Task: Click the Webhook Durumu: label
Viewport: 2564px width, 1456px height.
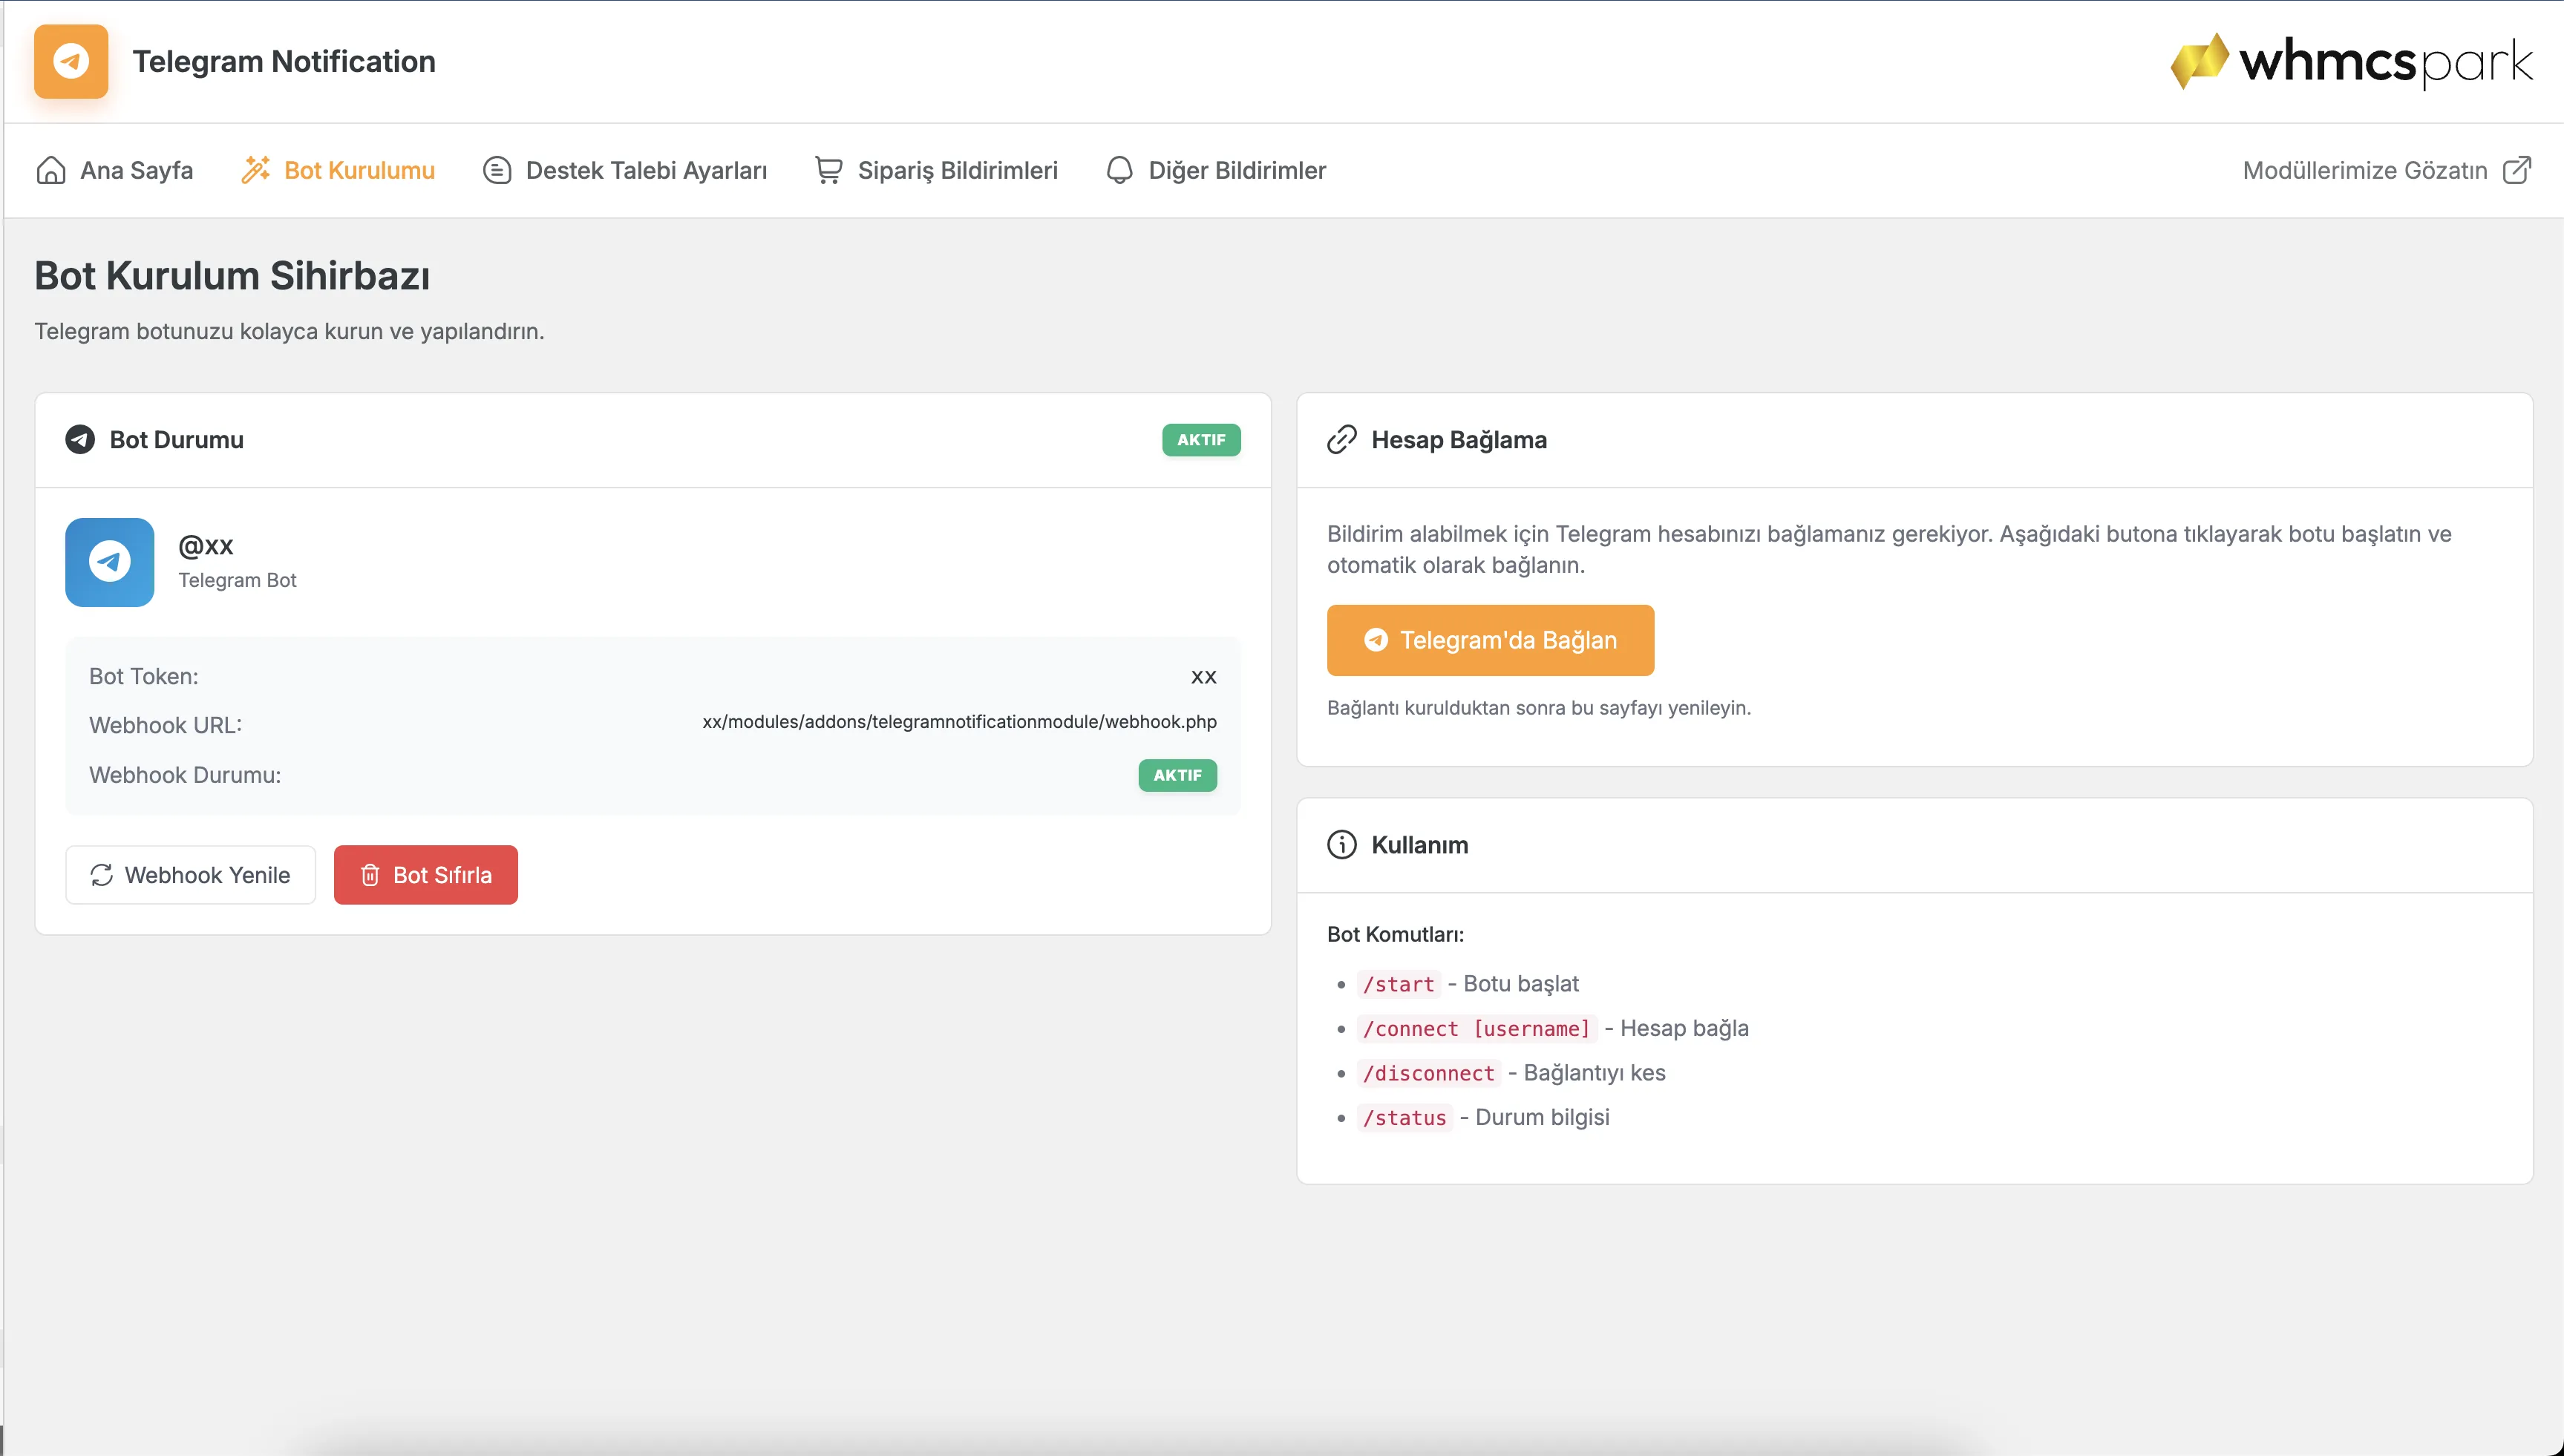Action: [x=185, y=775]
